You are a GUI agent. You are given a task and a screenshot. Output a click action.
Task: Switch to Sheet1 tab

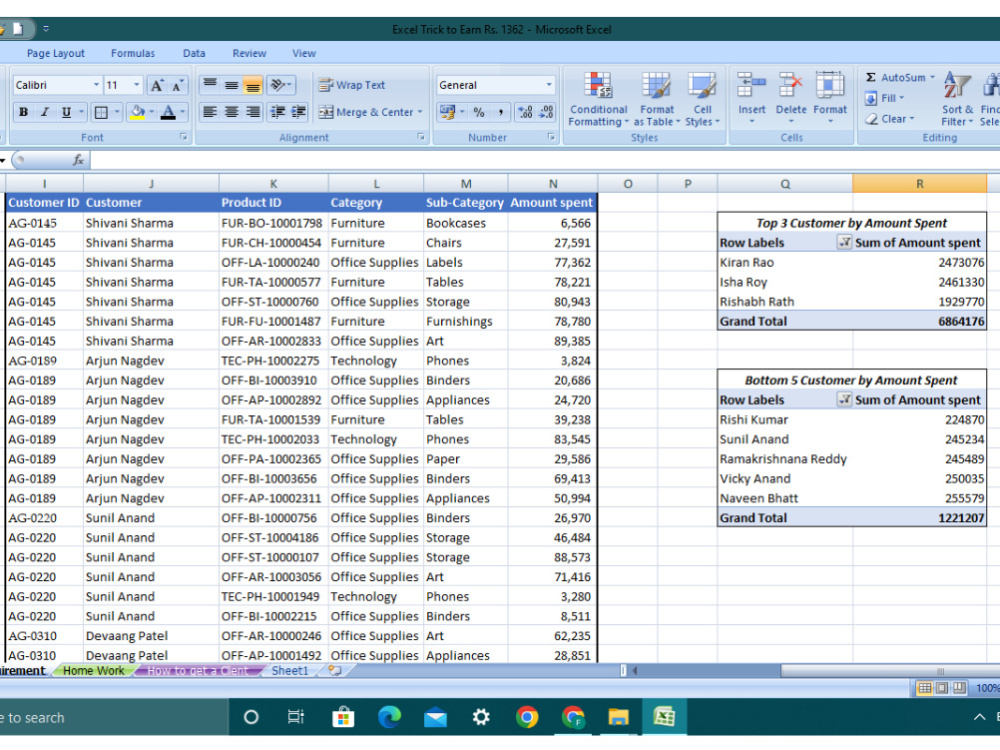tap(290, 670)
